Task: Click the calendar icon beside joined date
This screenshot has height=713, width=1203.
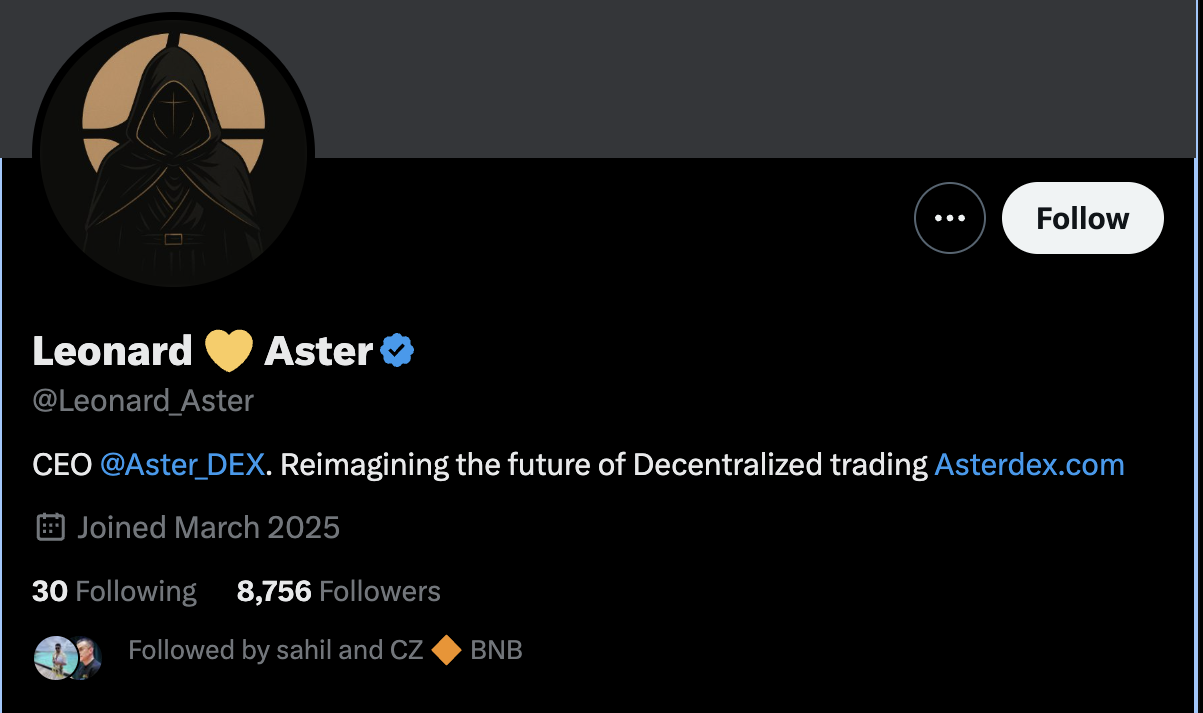Action: (x=48, y=527)
